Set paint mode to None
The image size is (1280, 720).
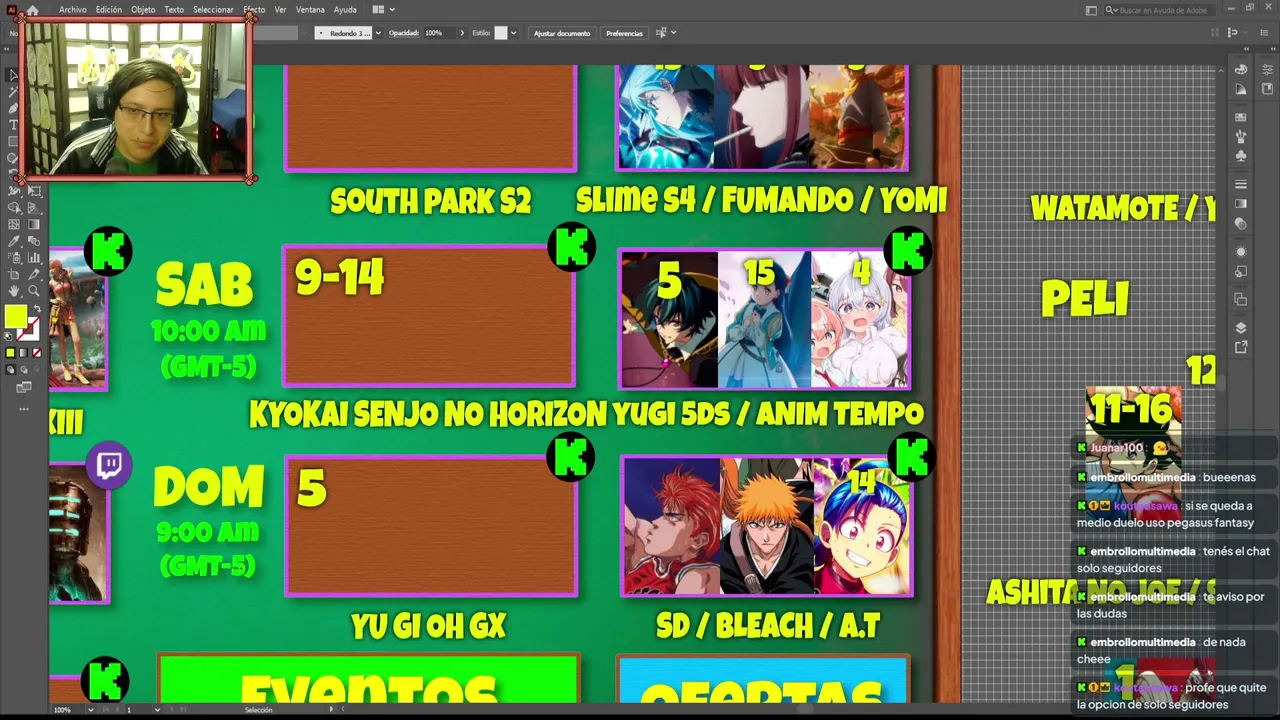[37, 353]
